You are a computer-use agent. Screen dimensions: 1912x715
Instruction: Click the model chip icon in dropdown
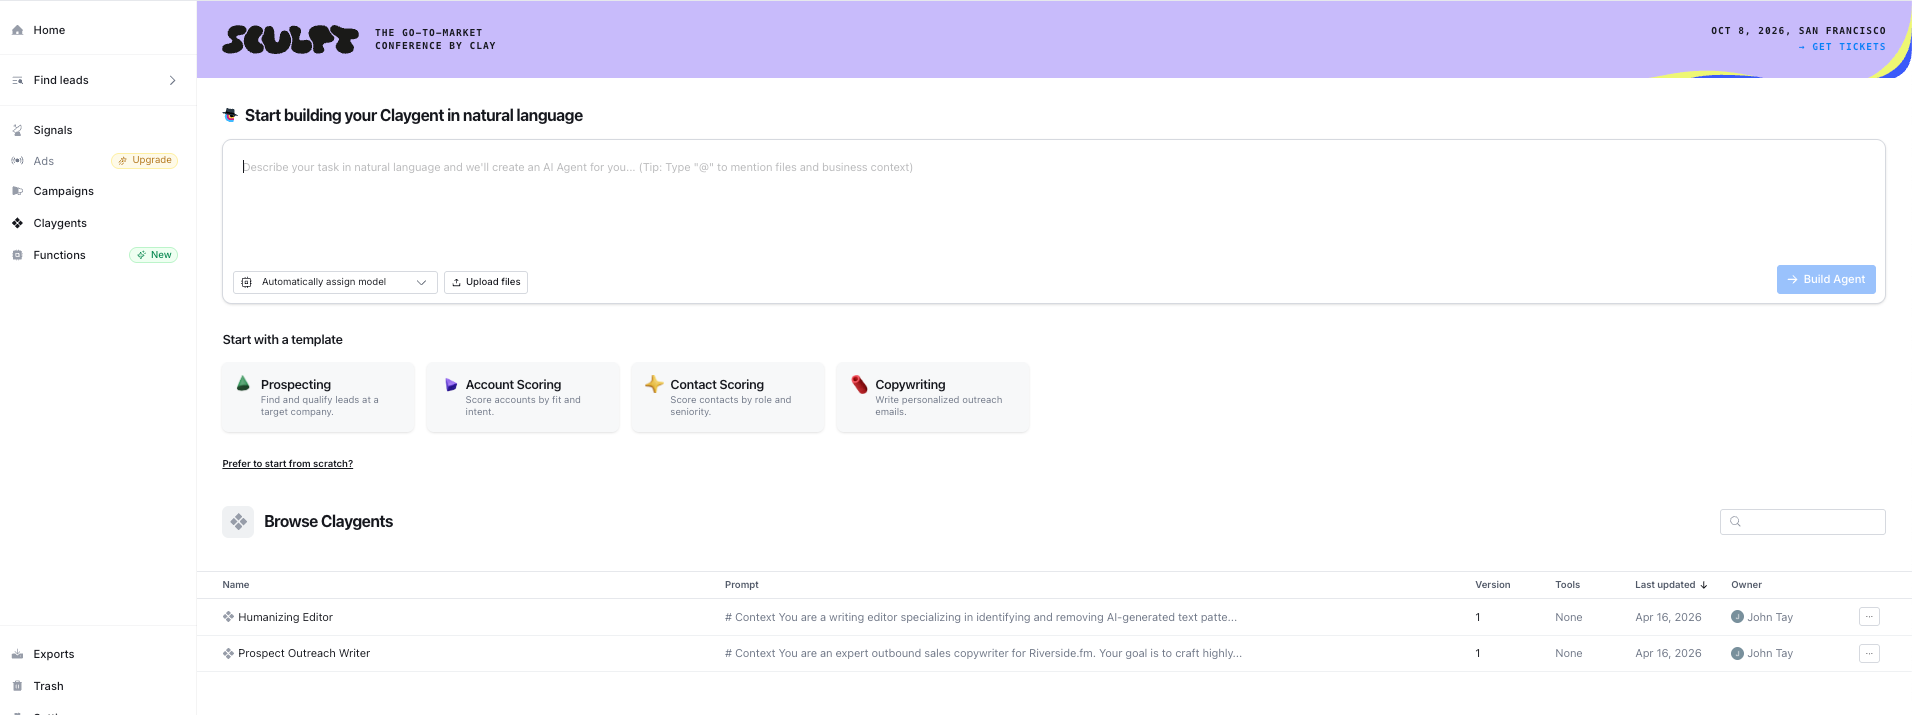[247, 282]
